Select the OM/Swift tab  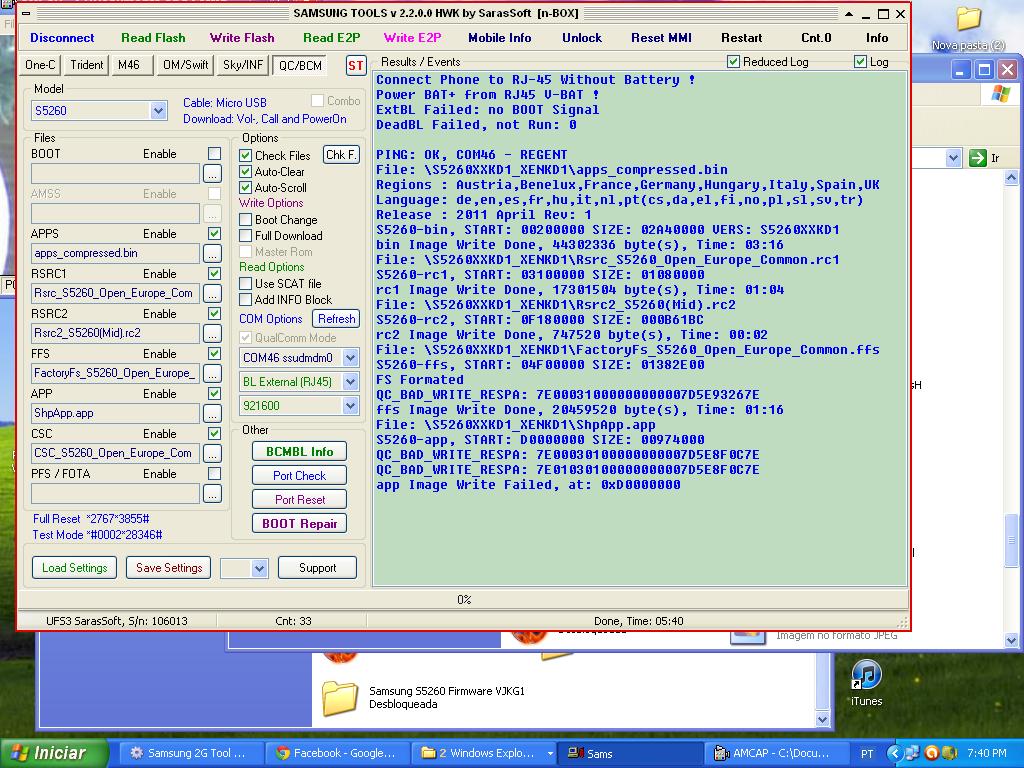(x=185, y=65)
